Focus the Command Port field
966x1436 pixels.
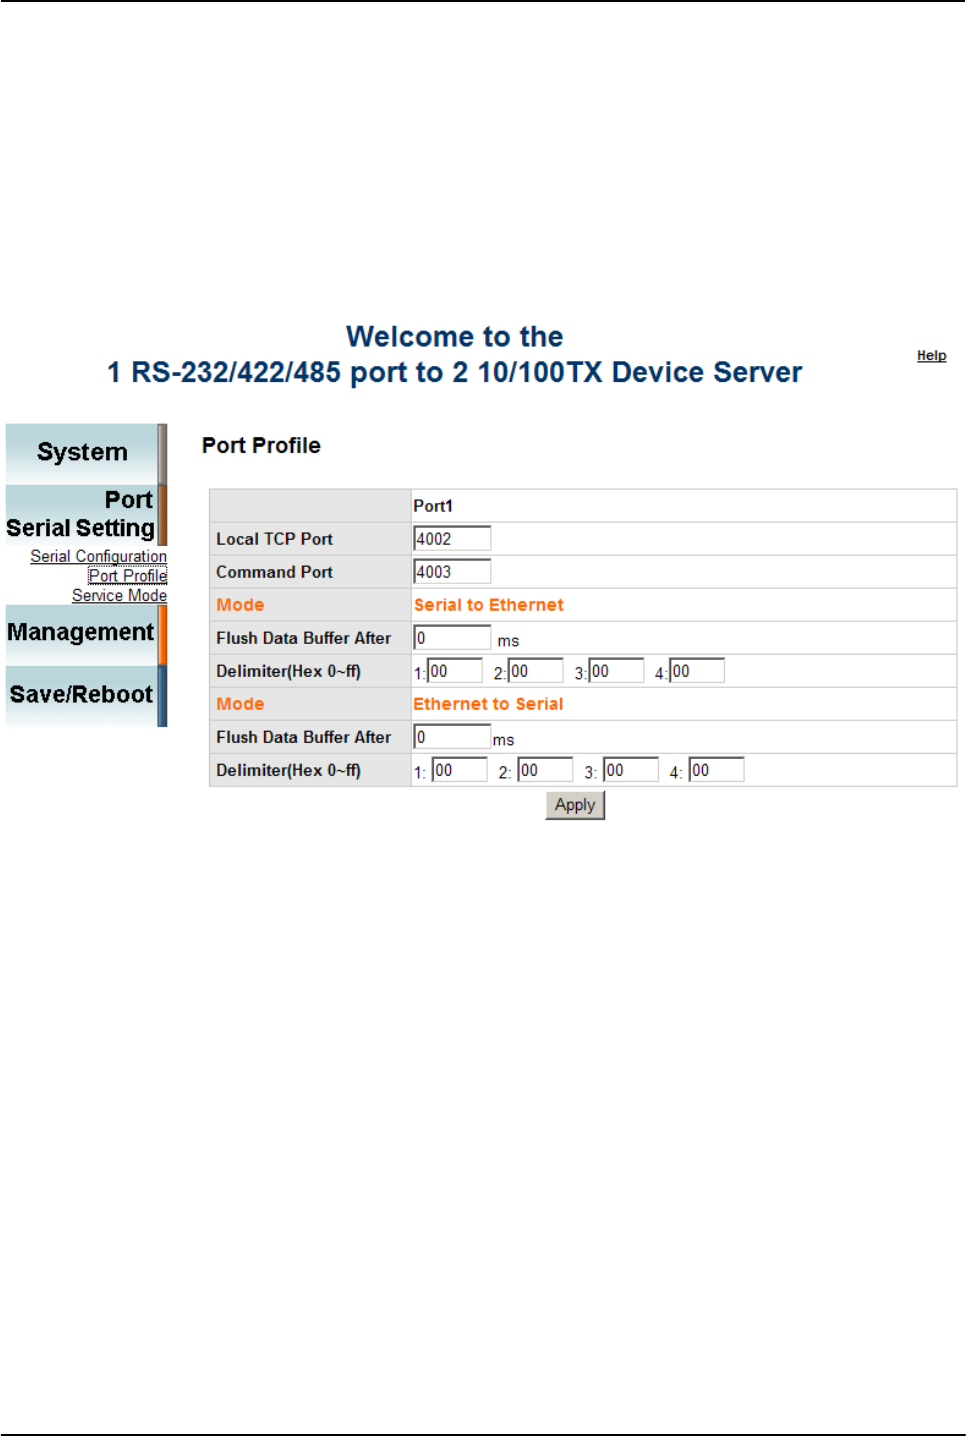click(x=452, y=572)
